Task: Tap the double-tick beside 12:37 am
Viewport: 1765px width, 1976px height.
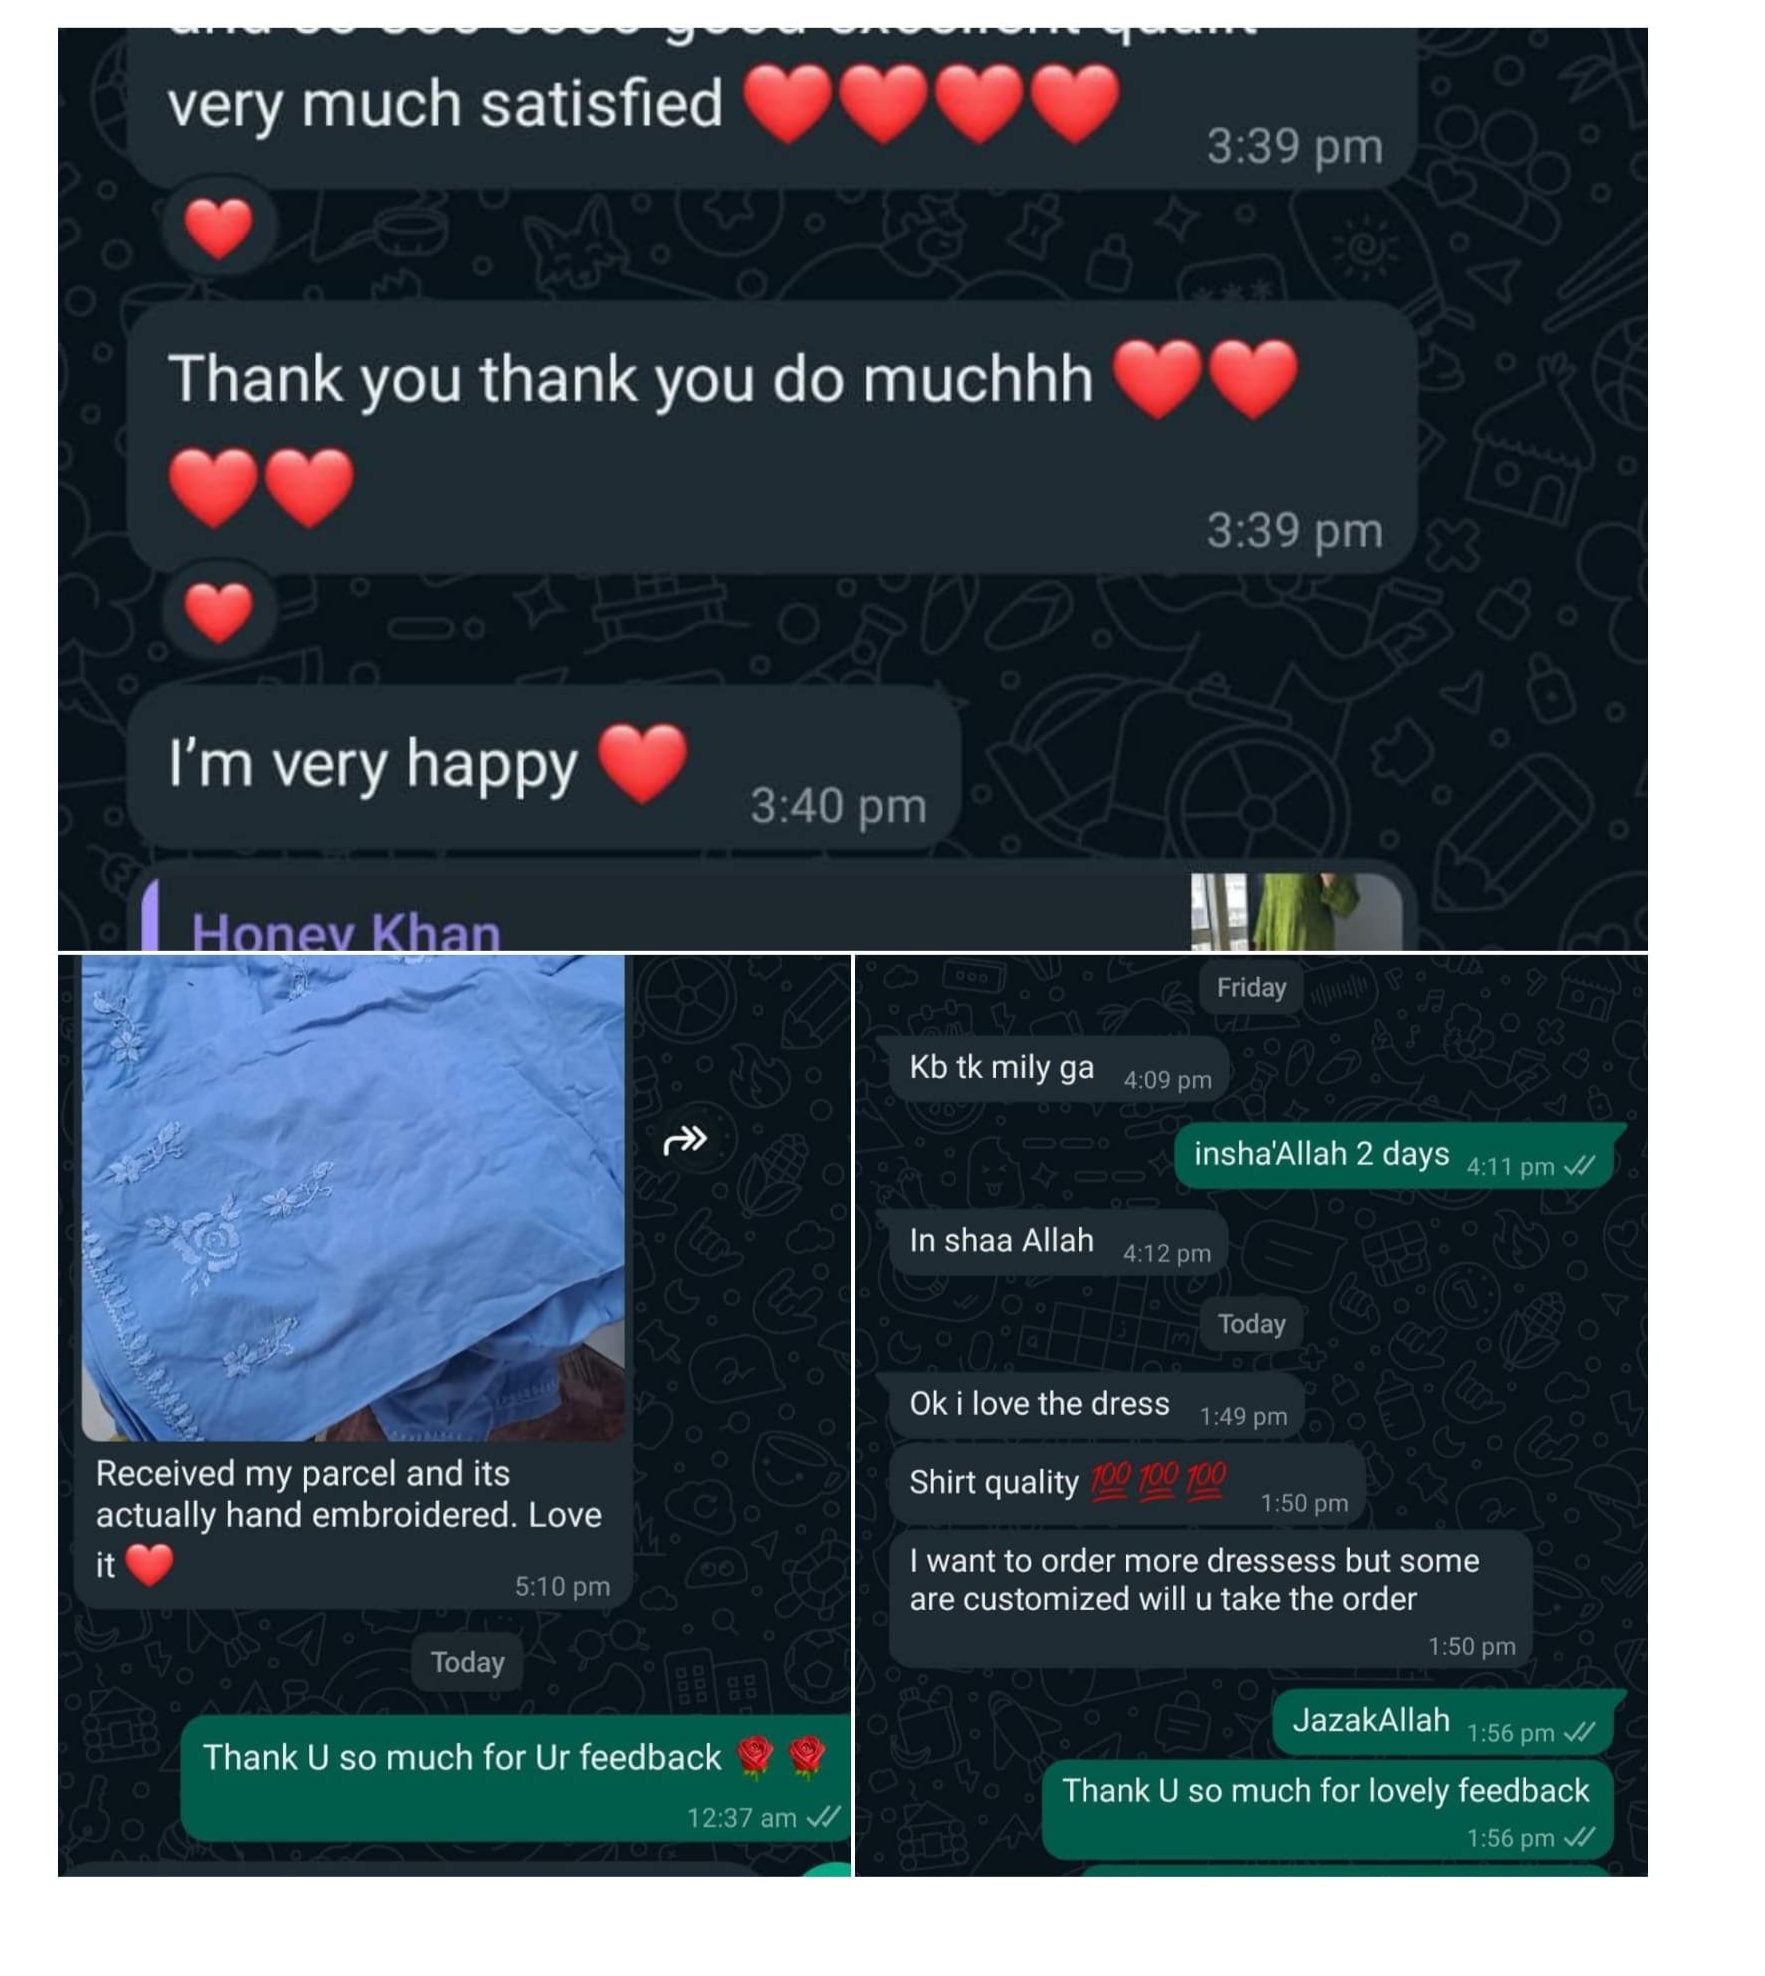Action: pos(823,1817)
